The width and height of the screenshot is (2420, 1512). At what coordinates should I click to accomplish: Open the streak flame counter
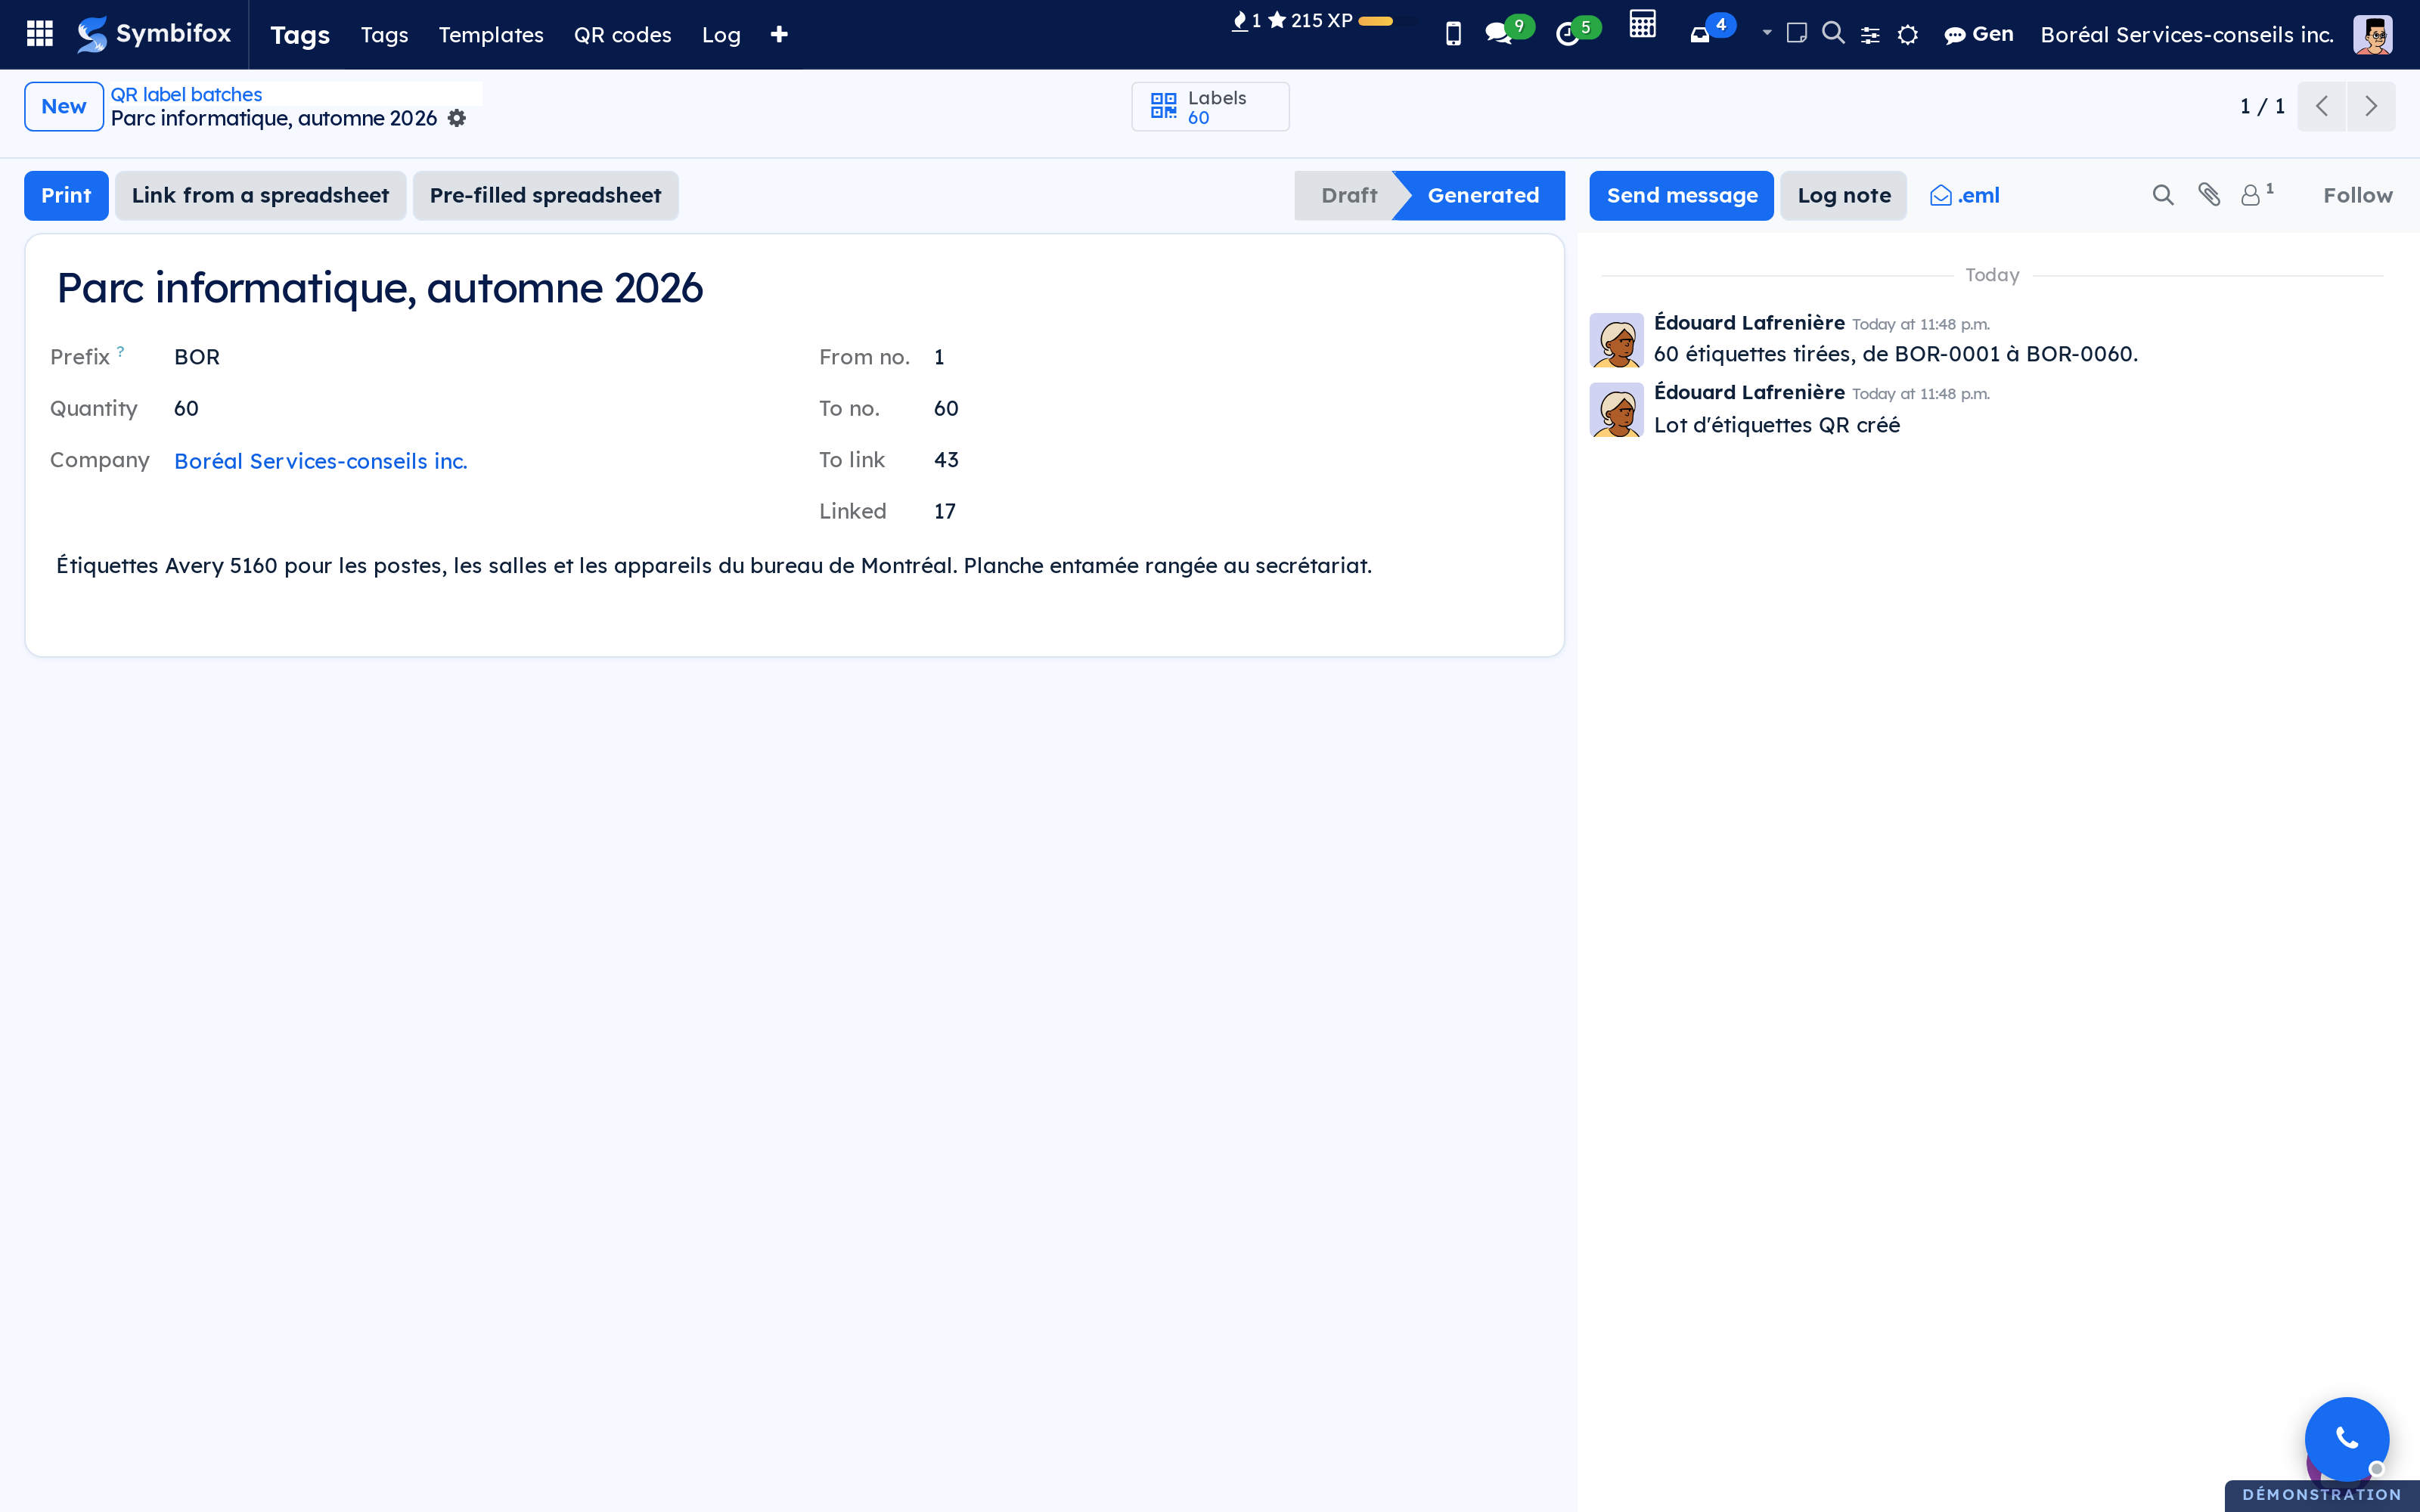click(x=1246, y=21)
